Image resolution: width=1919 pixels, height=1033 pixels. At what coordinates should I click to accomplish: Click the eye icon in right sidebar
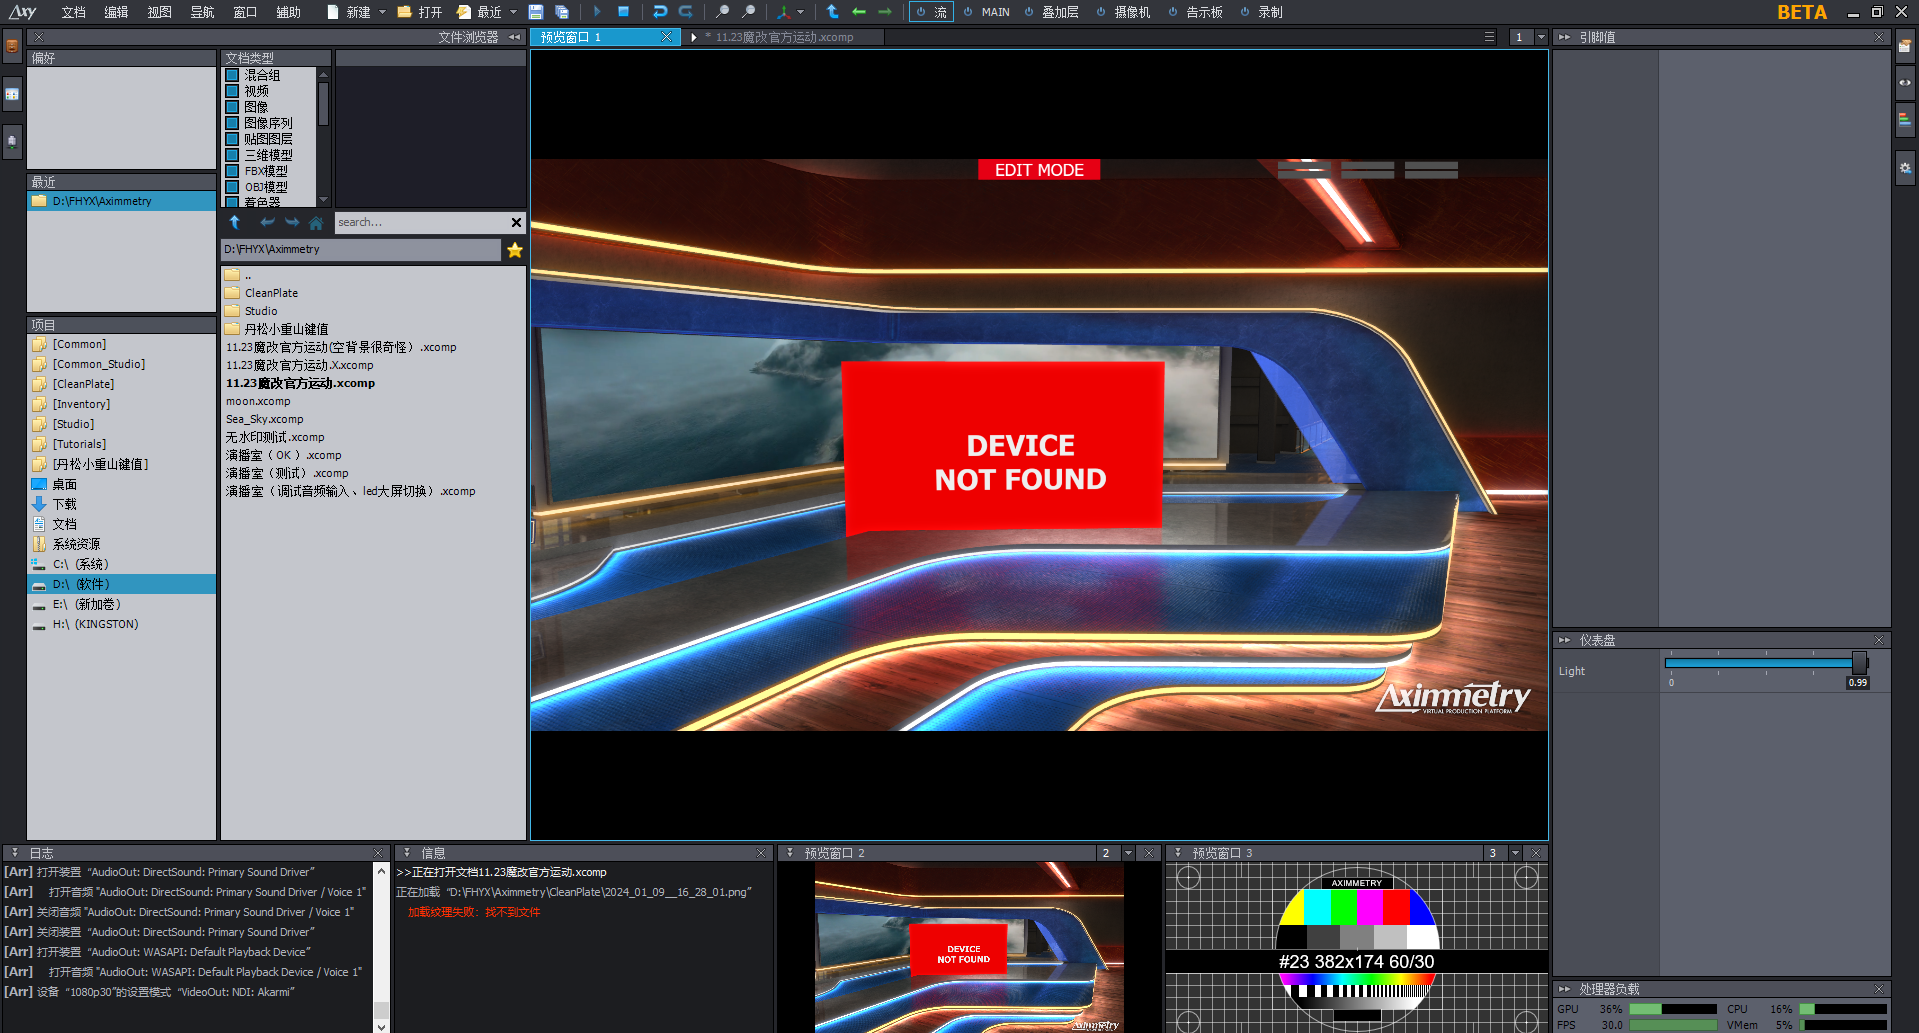click(x=1905, y=83)
